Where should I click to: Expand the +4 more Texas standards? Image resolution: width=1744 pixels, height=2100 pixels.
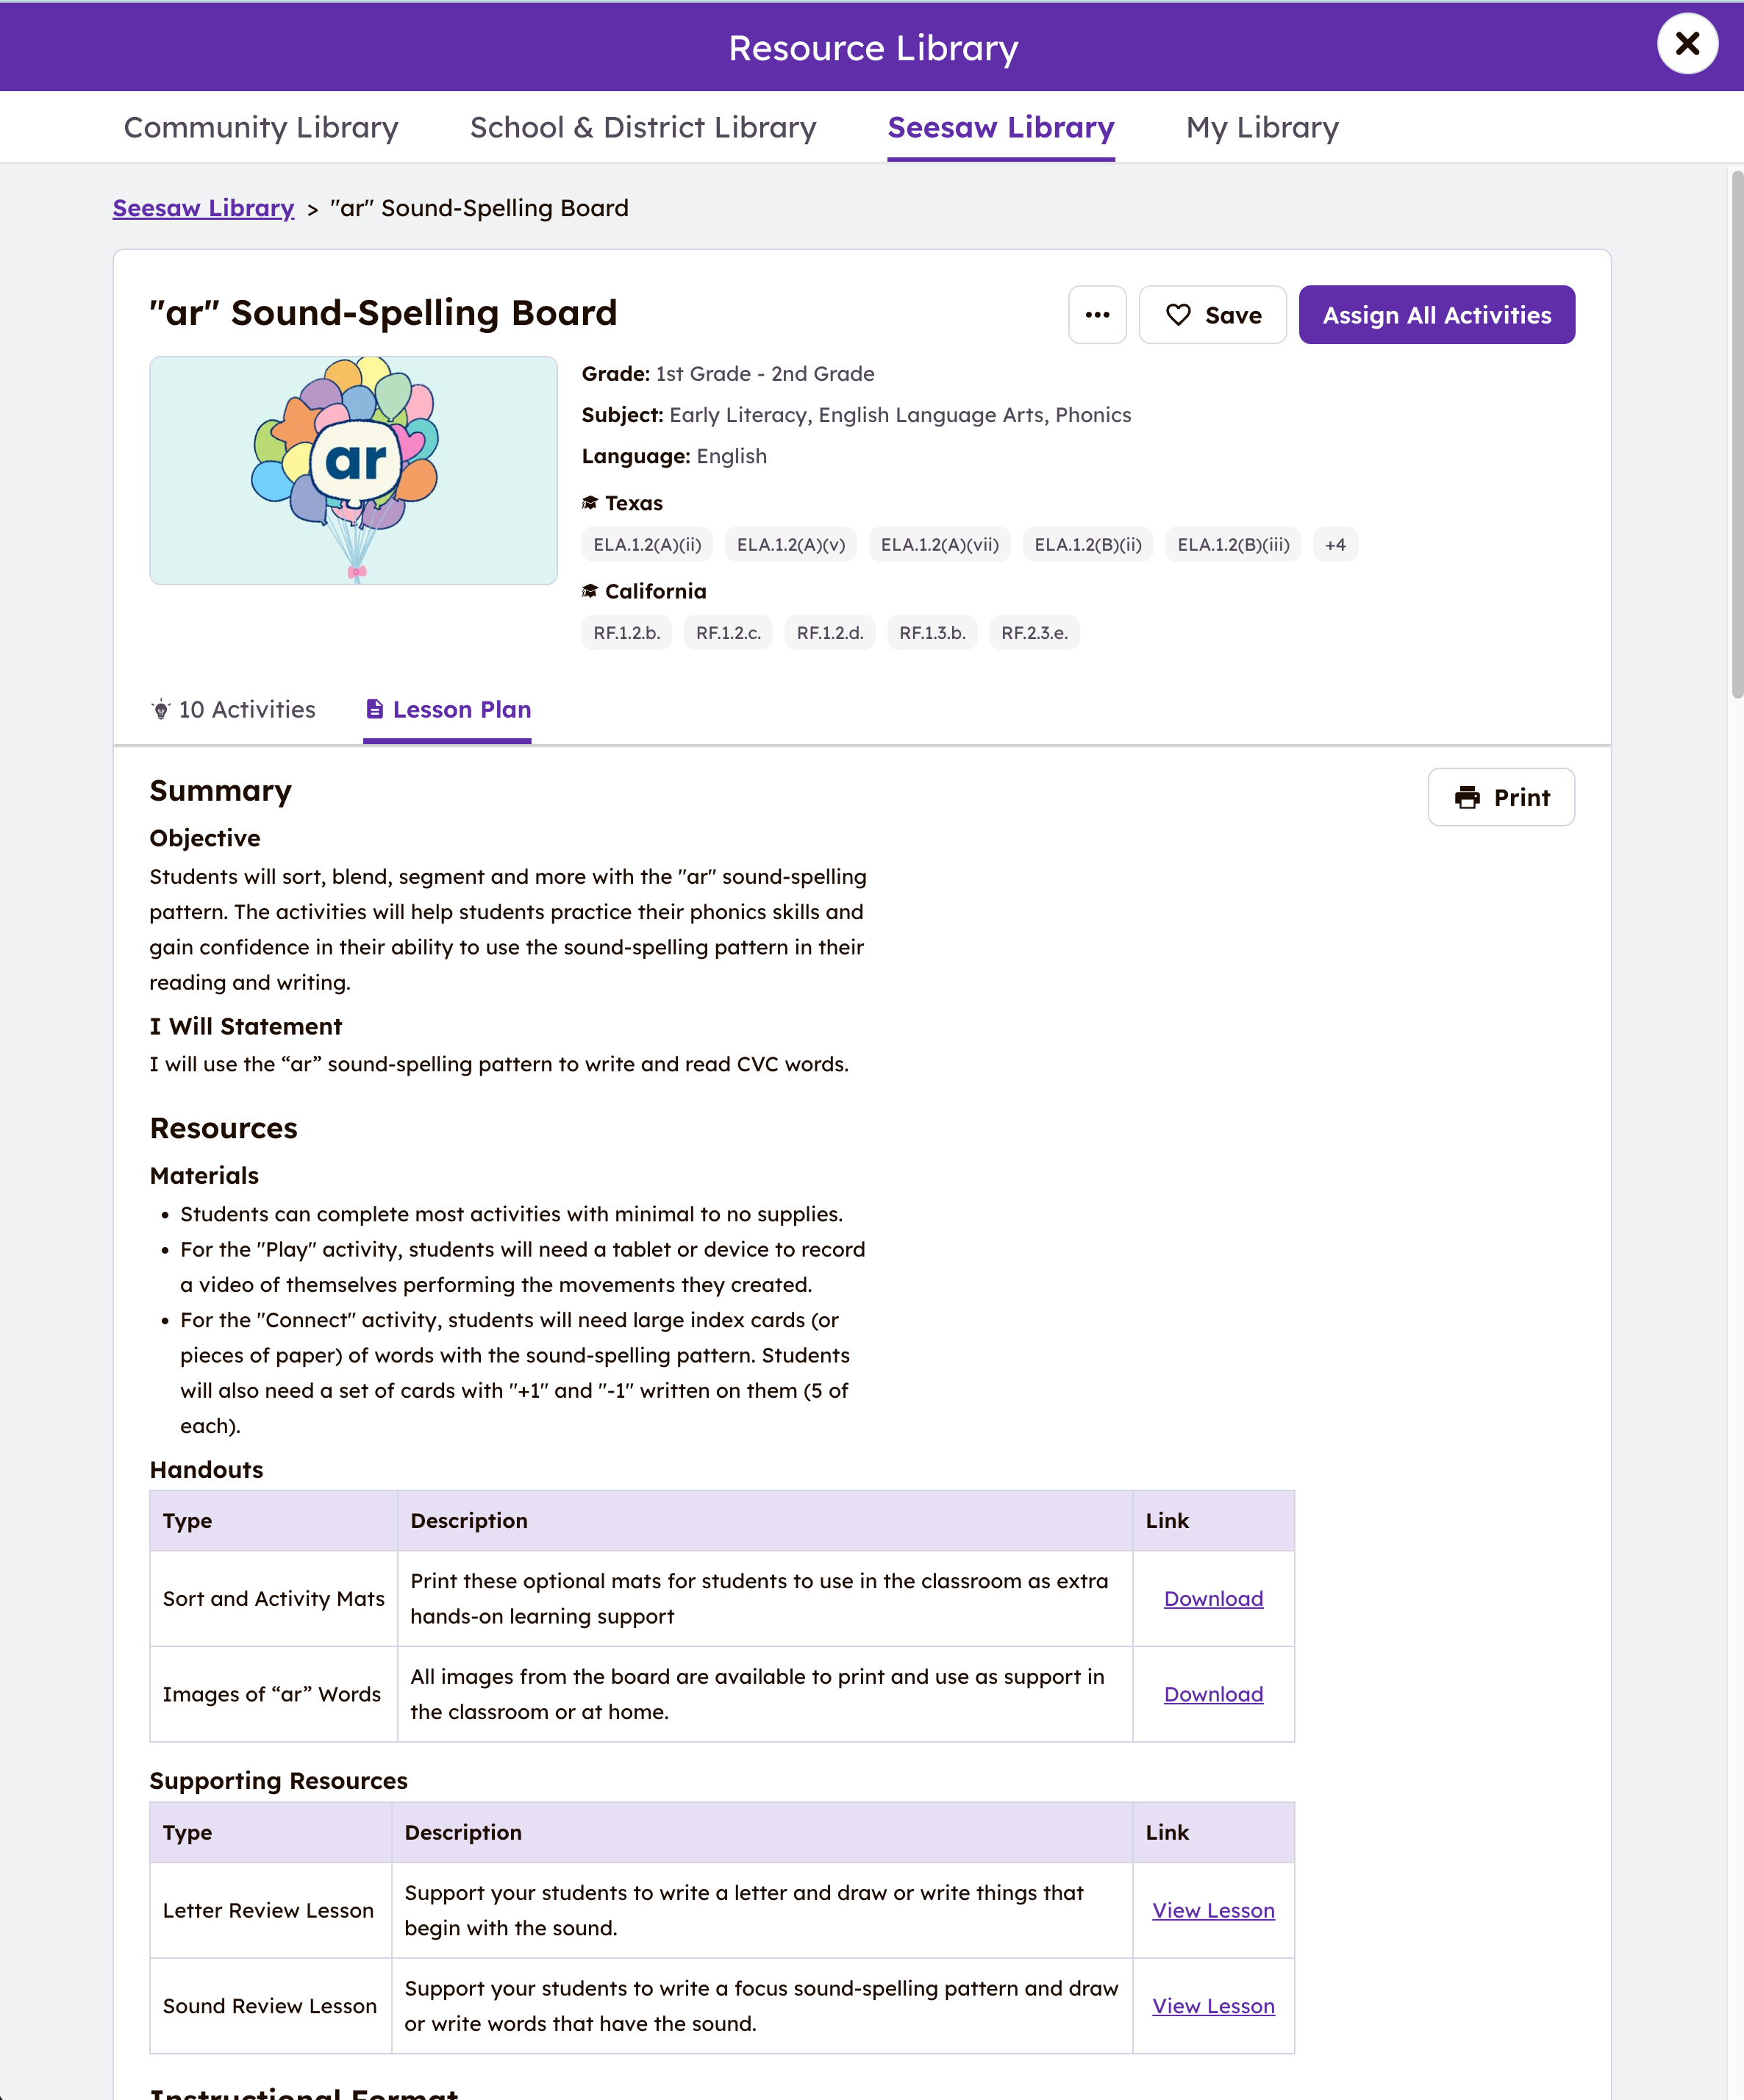[1334, 545]
